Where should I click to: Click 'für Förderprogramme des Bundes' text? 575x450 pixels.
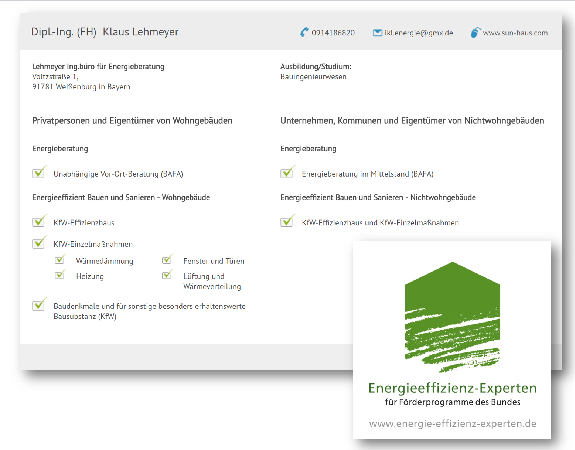pos(453,402)
